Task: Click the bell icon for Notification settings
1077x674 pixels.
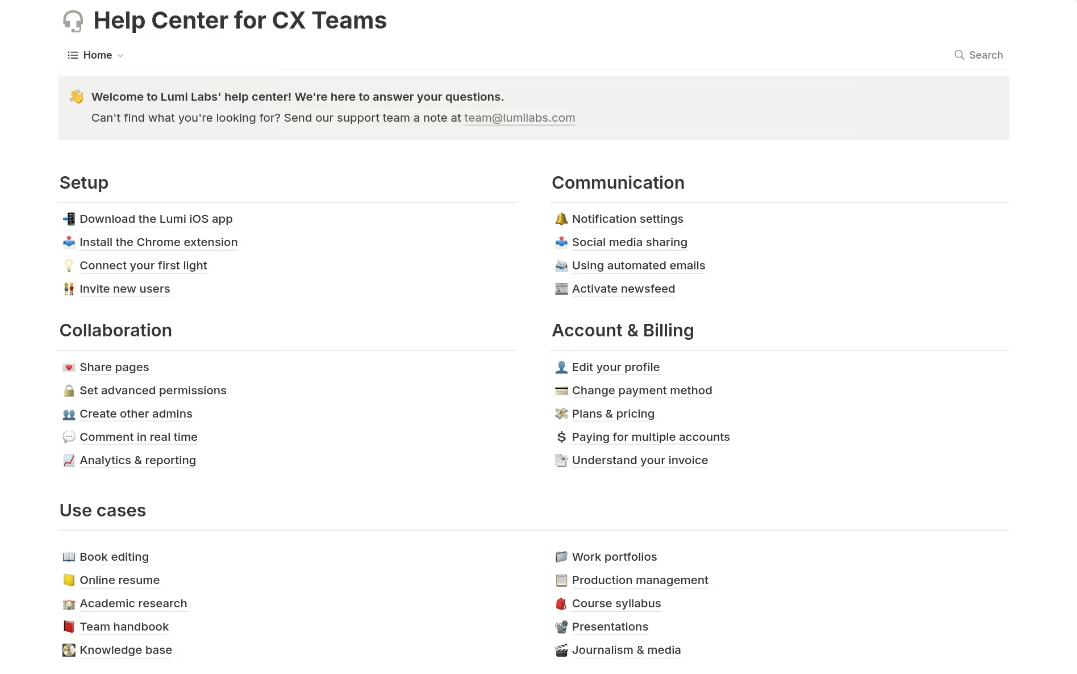Action: point(562,218)
